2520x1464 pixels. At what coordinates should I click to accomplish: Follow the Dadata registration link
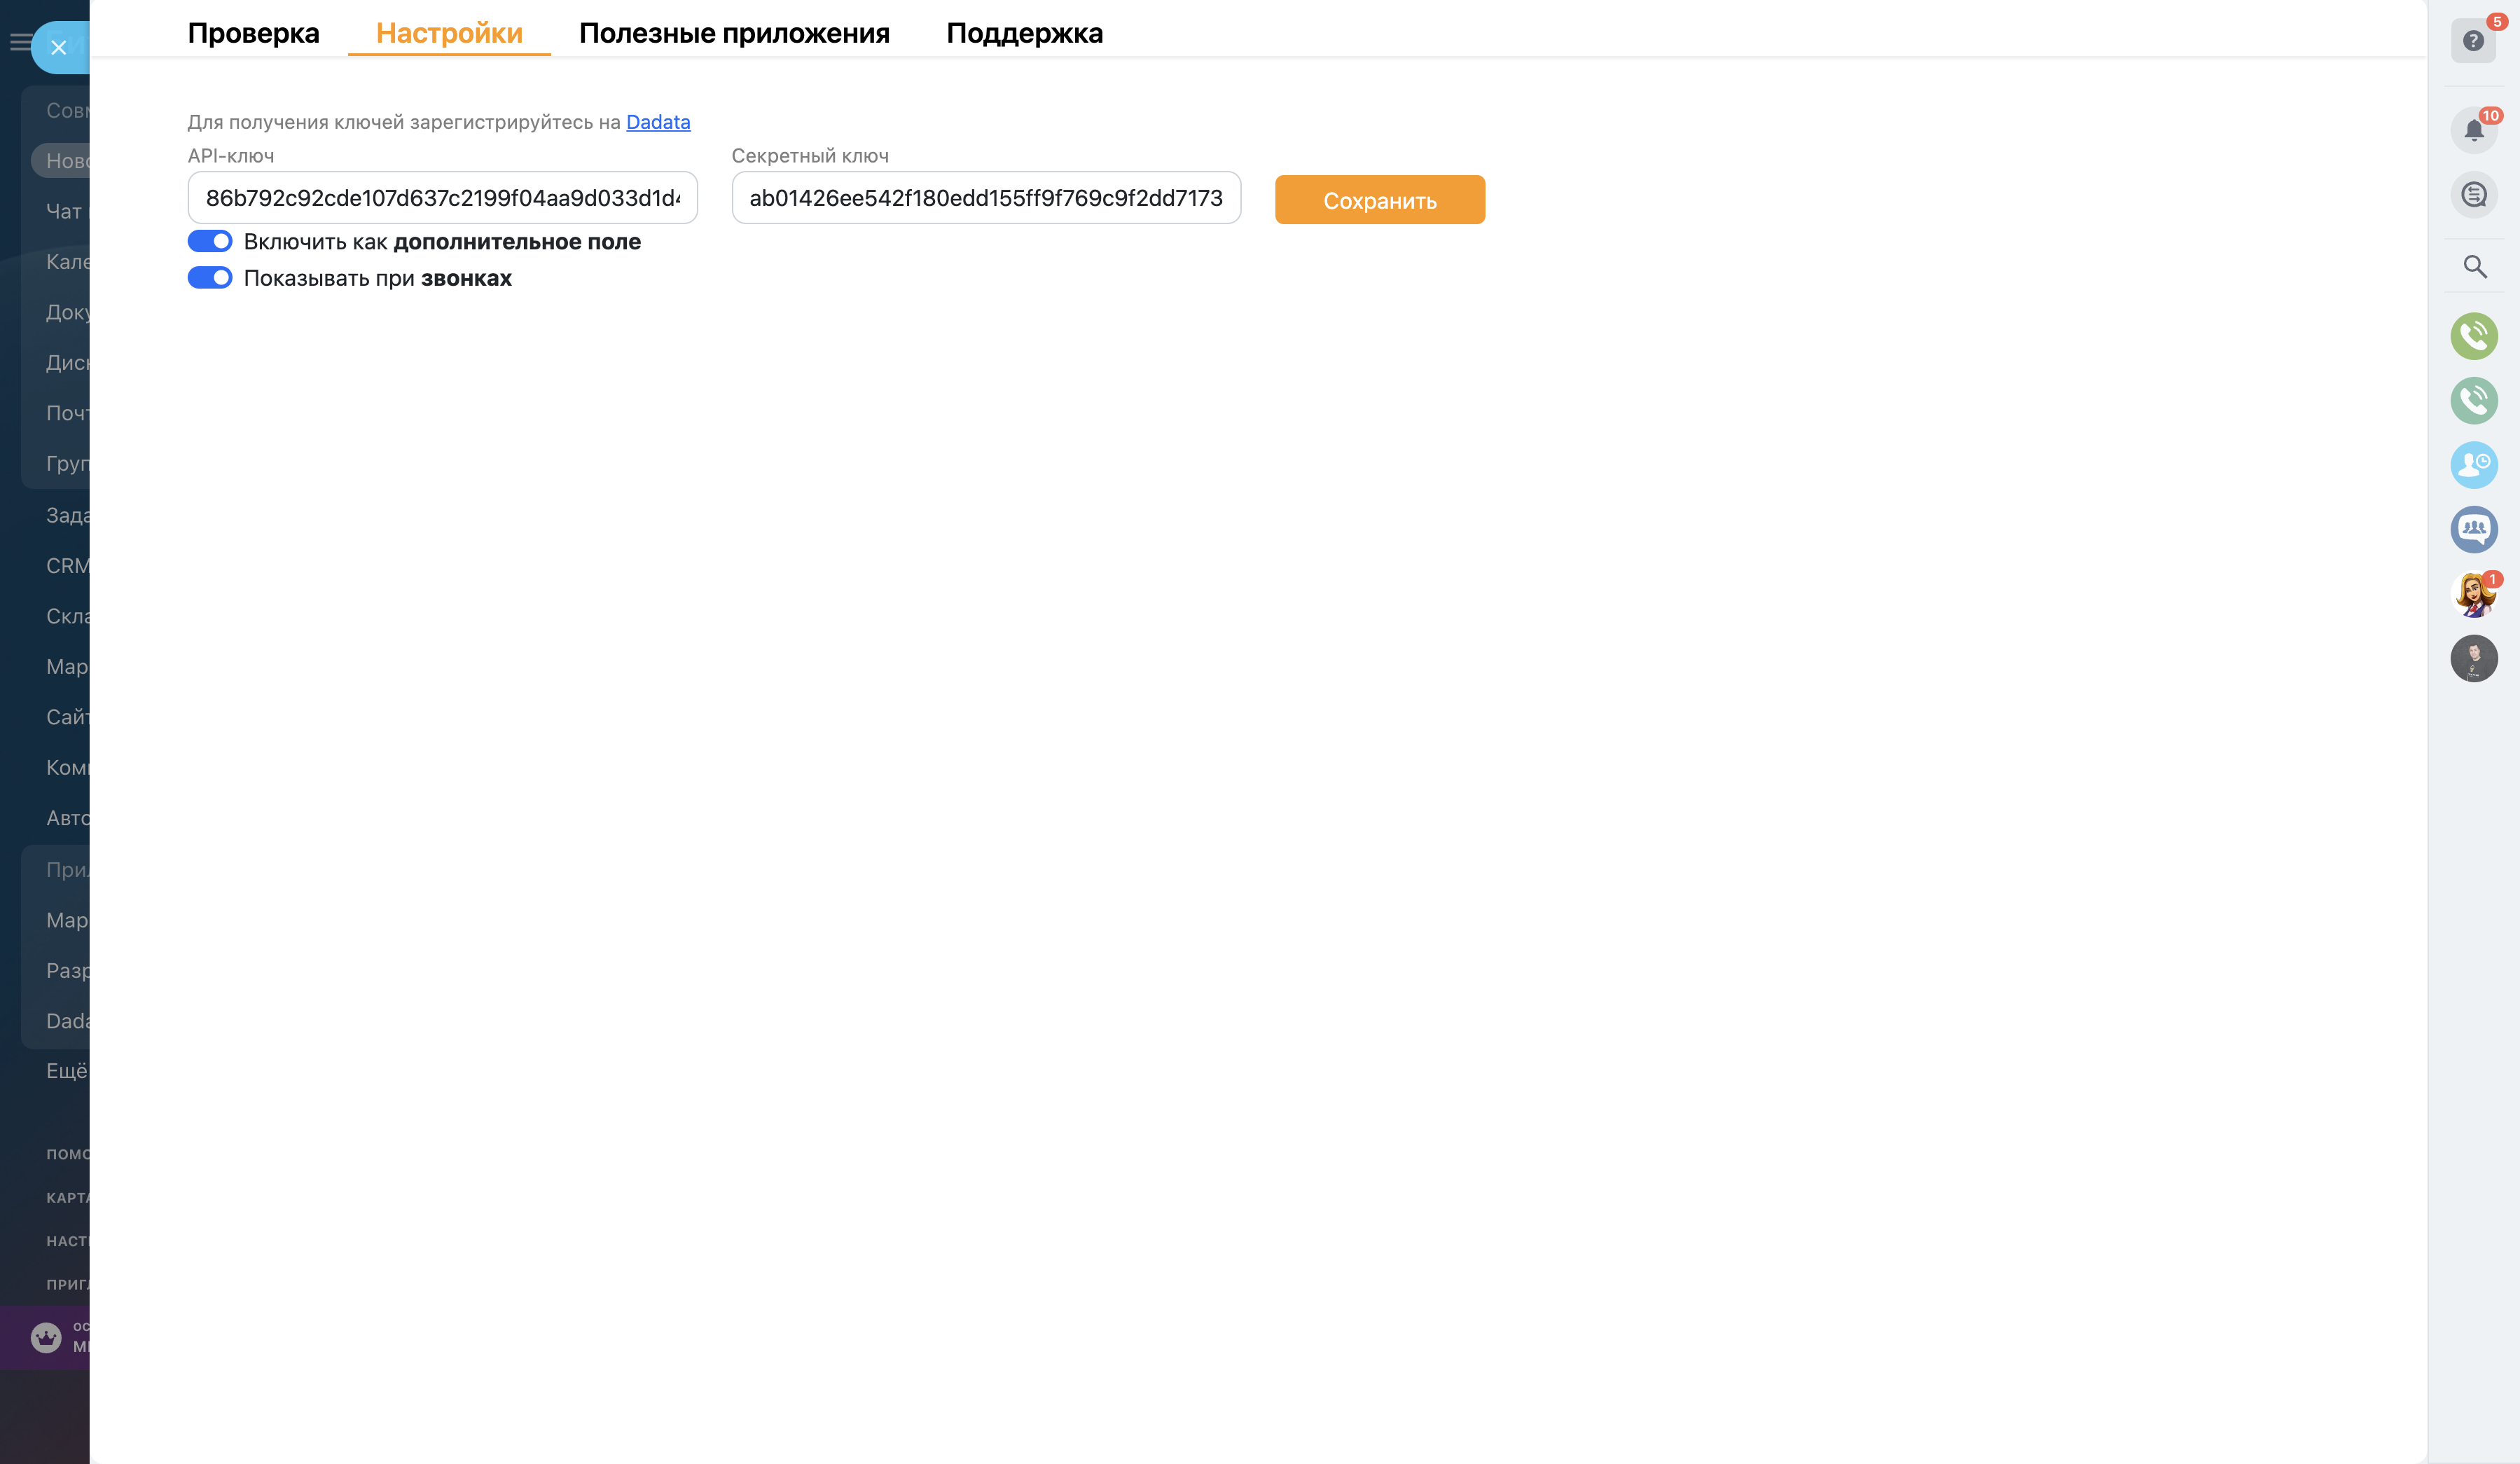click(658, 122)
